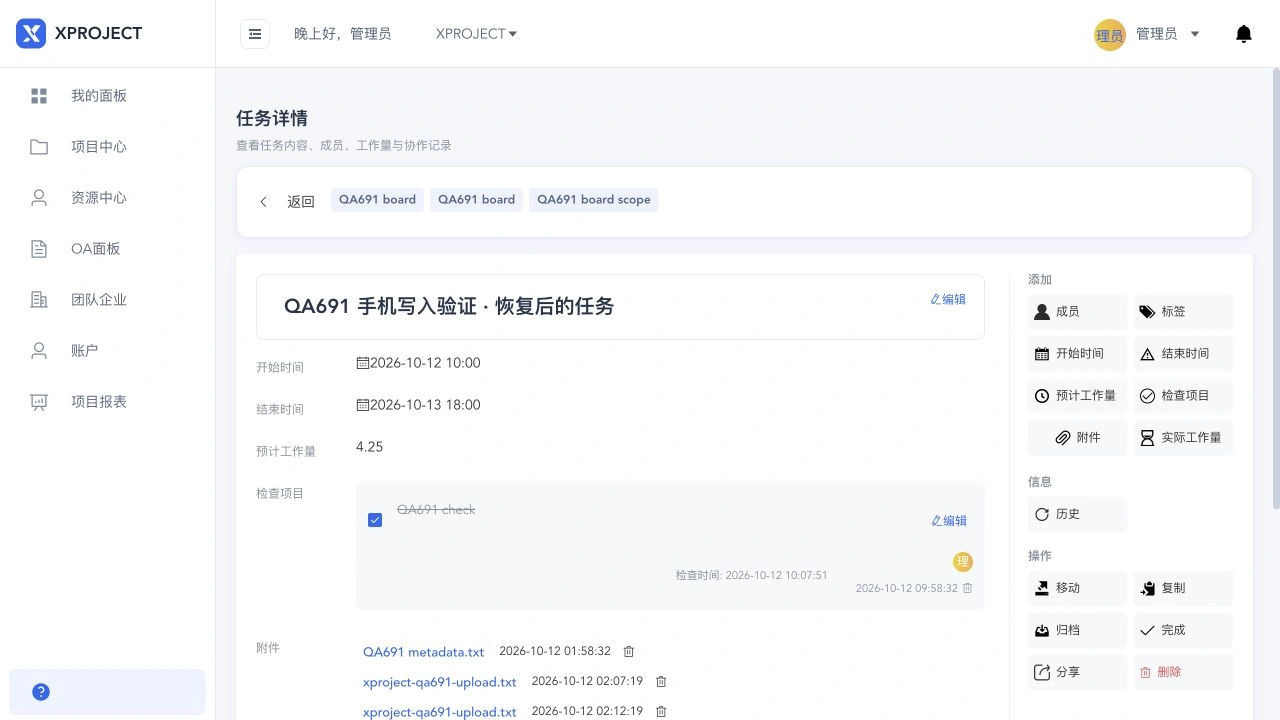Click the XPROJECT logo icon
This screenshot has height=720, width=1280.
pos(31,33)
